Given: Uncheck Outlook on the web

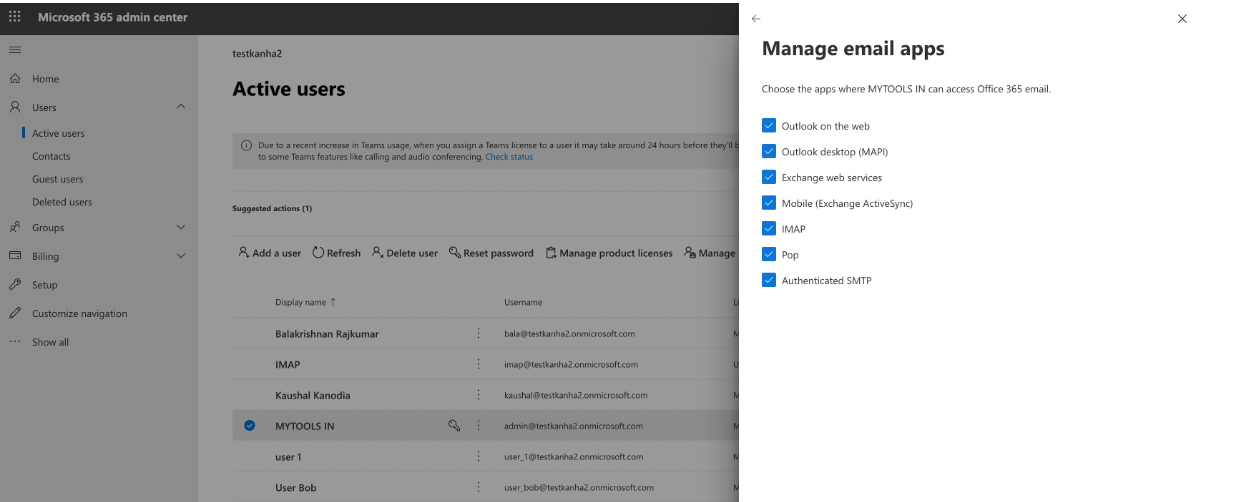Looking at the screenshot, I should [x=768, y=126].
